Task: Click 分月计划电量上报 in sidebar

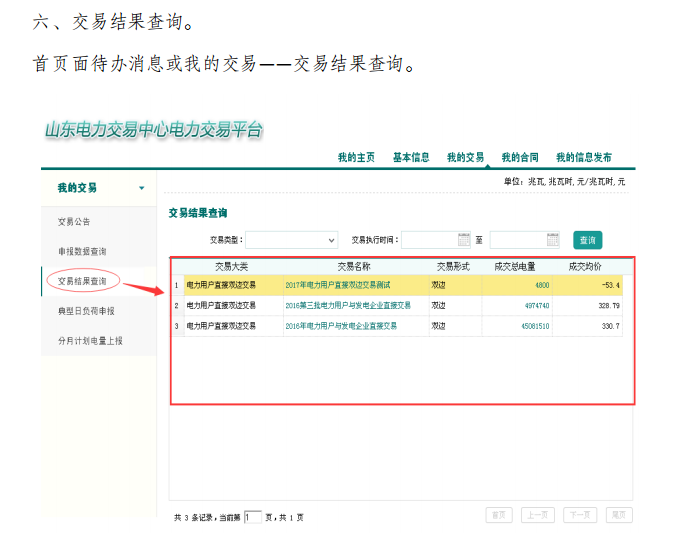Action: (x=90, y=341)
